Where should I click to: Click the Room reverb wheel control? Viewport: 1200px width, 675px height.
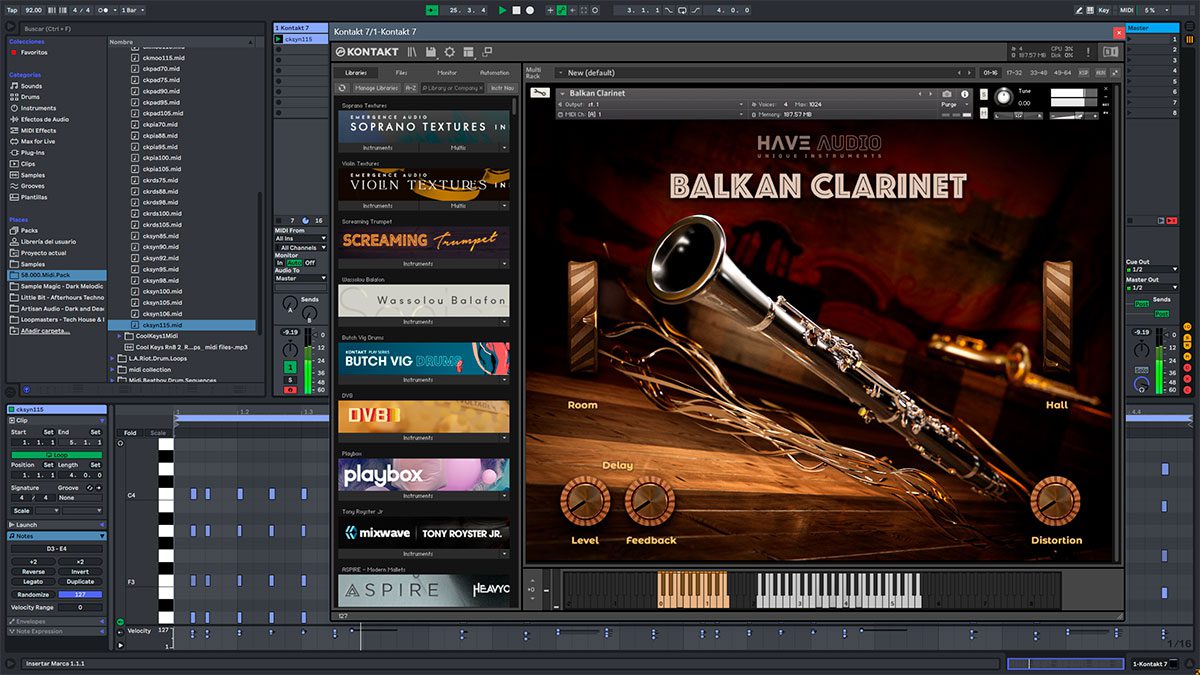(x=582, y=317)
